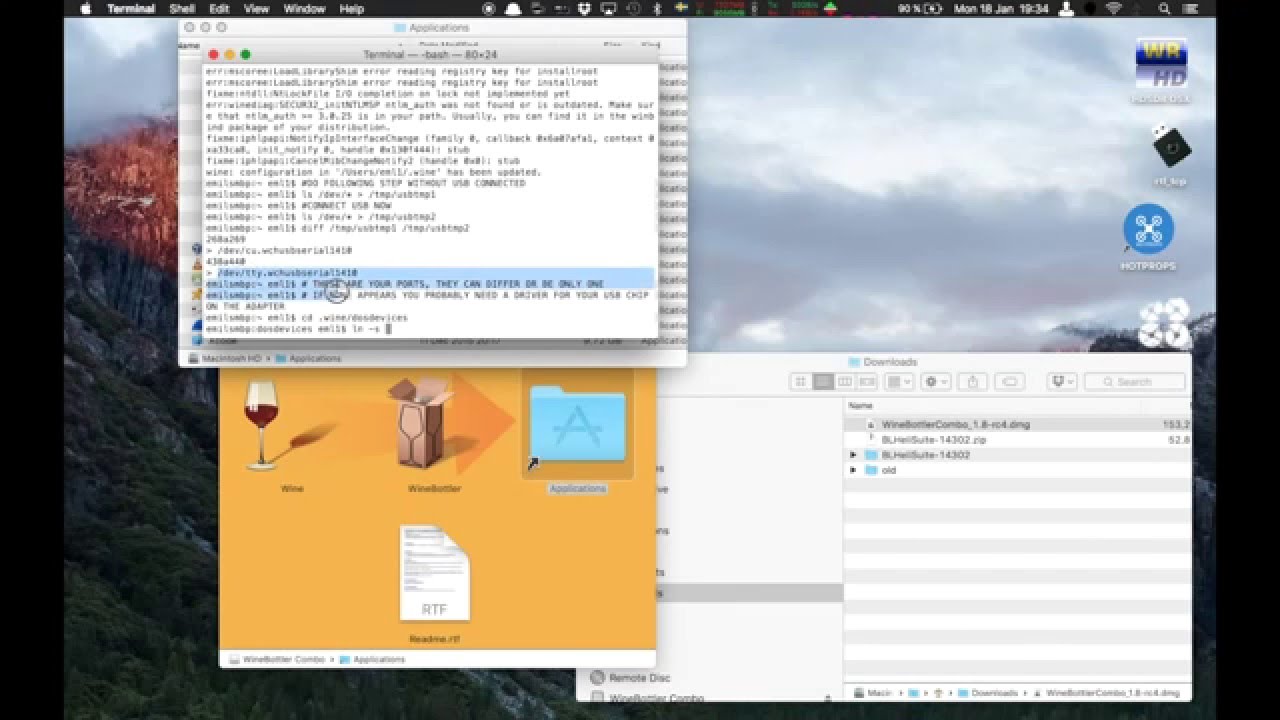Open the View menu
This screenshot has width=1280, height=720.
256,9
